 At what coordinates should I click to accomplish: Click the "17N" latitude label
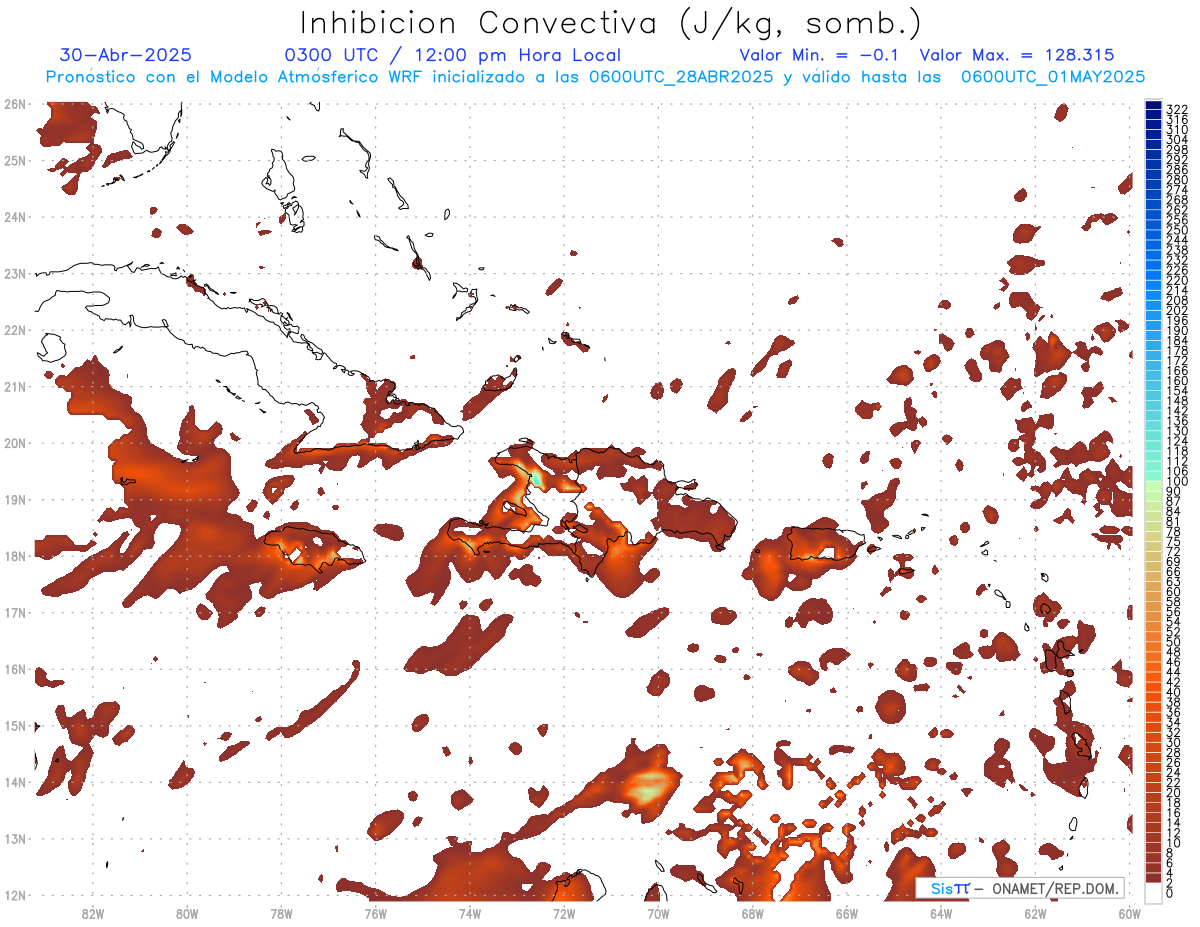point(14,612)
